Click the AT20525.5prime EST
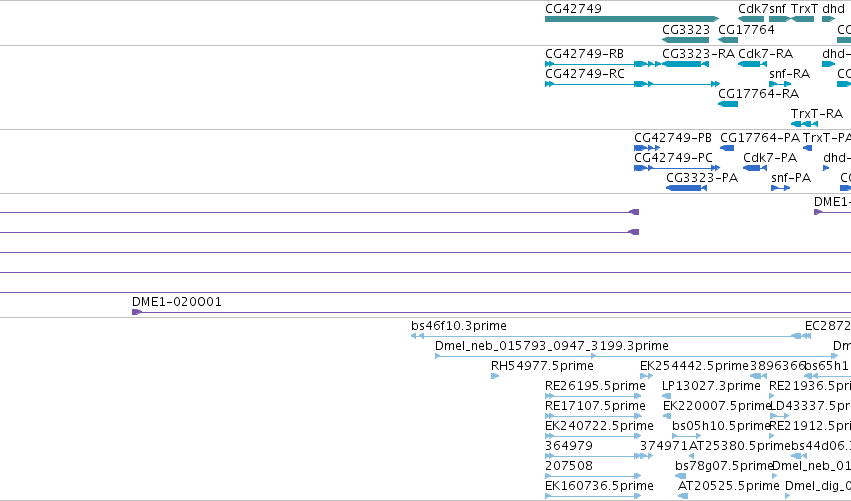The image size is (851, 501). [x=683, y=496]
